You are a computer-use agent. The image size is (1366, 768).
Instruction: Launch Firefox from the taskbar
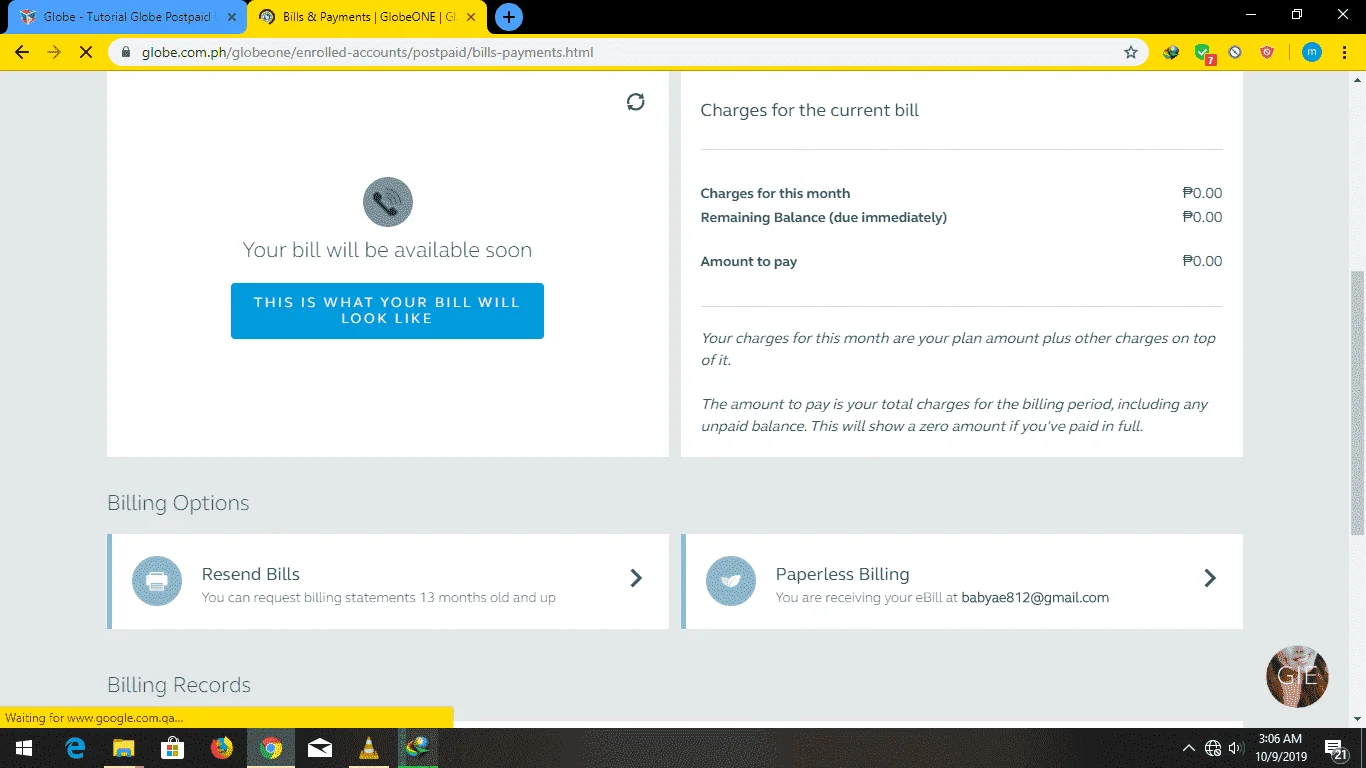222,748
